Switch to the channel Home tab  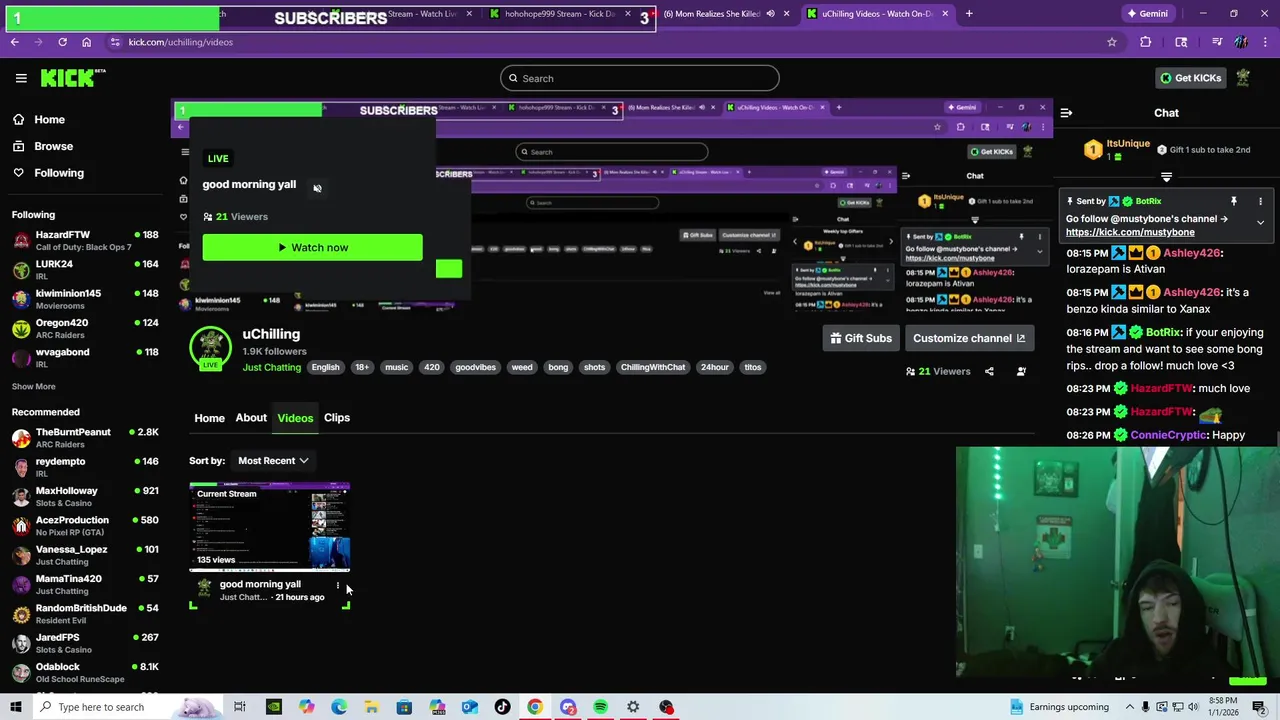point(209,418)
